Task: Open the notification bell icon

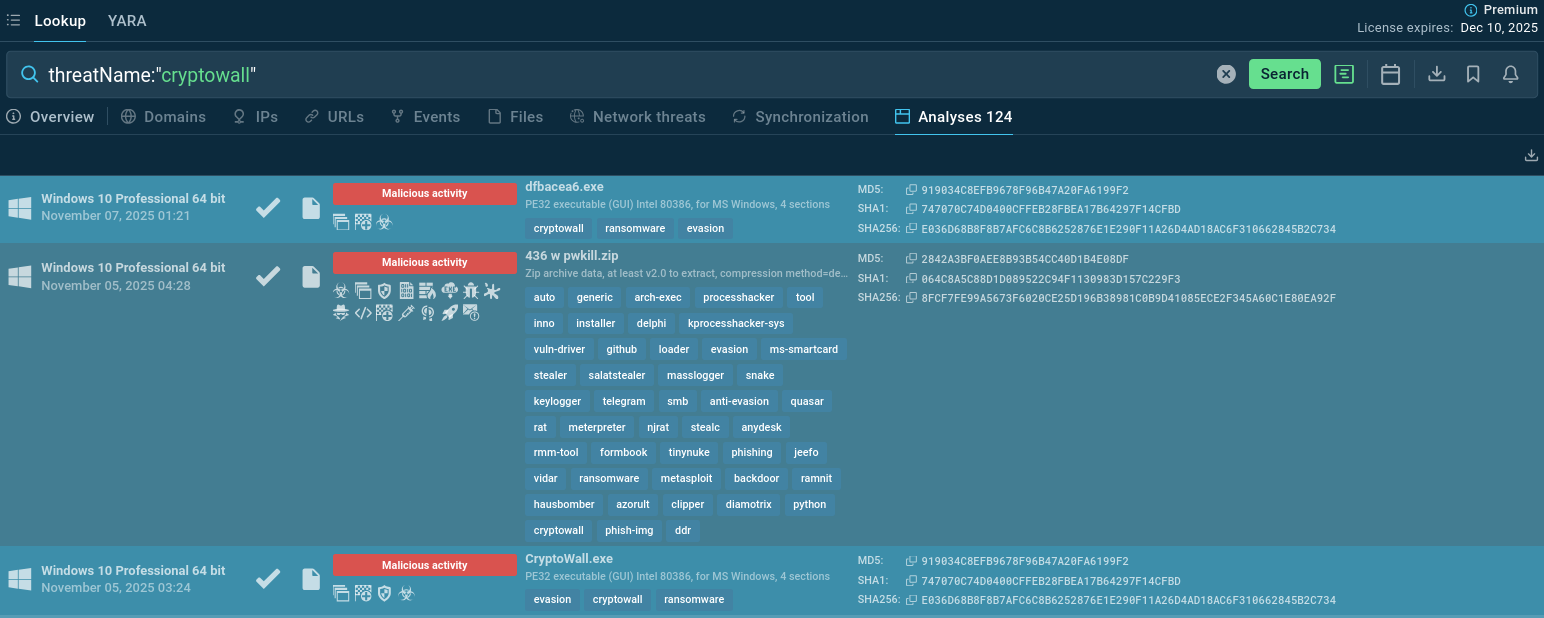Action: (1510, 74)
